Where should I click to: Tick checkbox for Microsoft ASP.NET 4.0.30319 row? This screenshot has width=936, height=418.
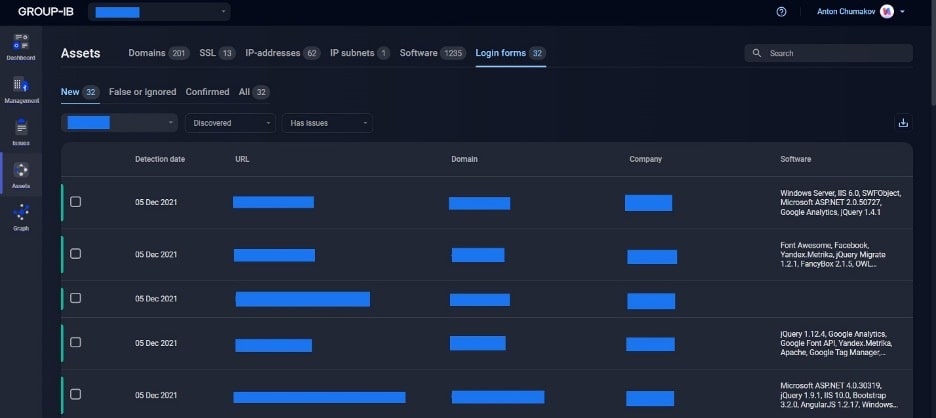point(75,394)
